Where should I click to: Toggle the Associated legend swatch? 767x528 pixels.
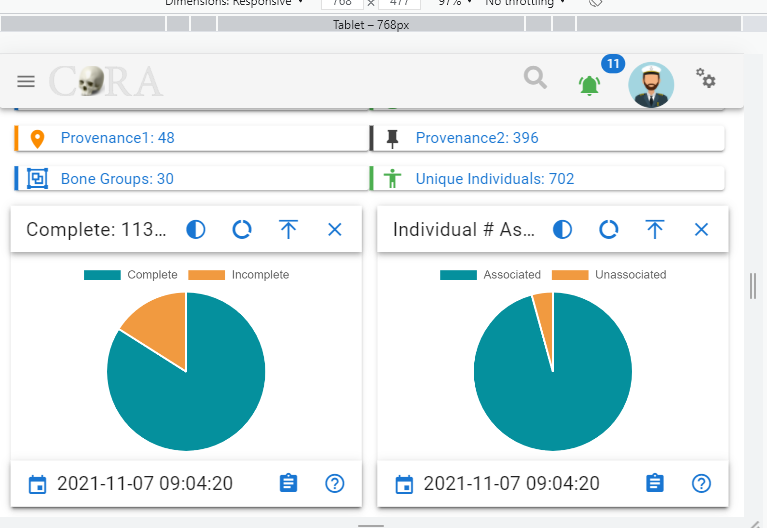pos(458,275)
